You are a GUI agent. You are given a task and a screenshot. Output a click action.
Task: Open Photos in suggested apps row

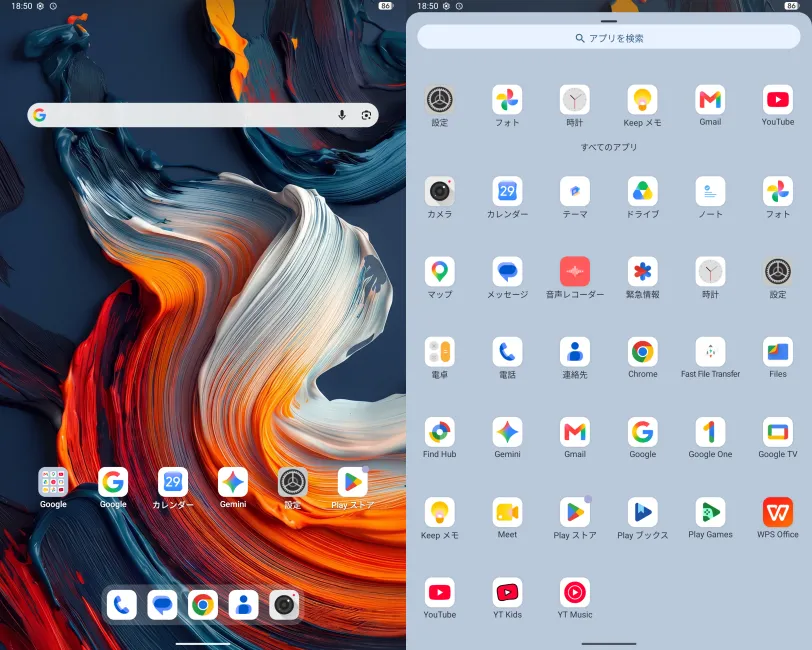pos(507,99)
